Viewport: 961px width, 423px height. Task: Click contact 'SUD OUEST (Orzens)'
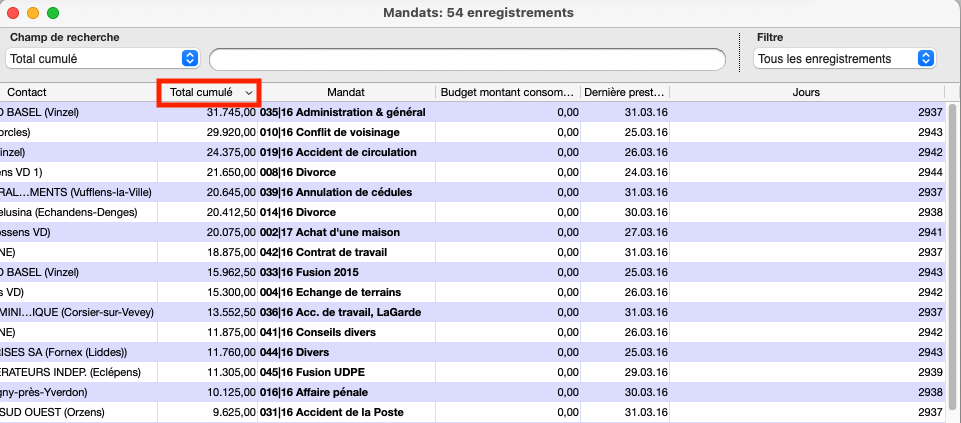[52, 413]
